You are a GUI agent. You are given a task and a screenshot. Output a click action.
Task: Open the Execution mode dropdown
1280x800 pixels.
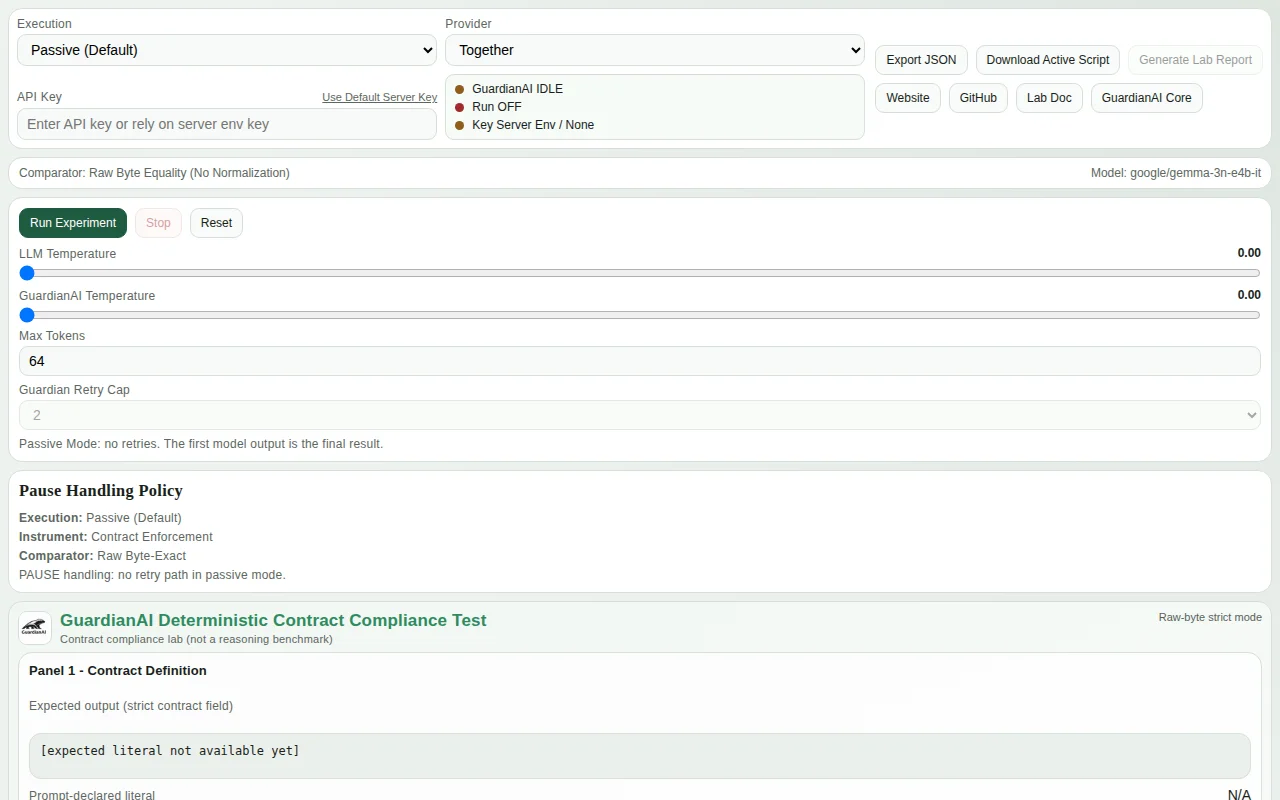click(x=227, y=50)
